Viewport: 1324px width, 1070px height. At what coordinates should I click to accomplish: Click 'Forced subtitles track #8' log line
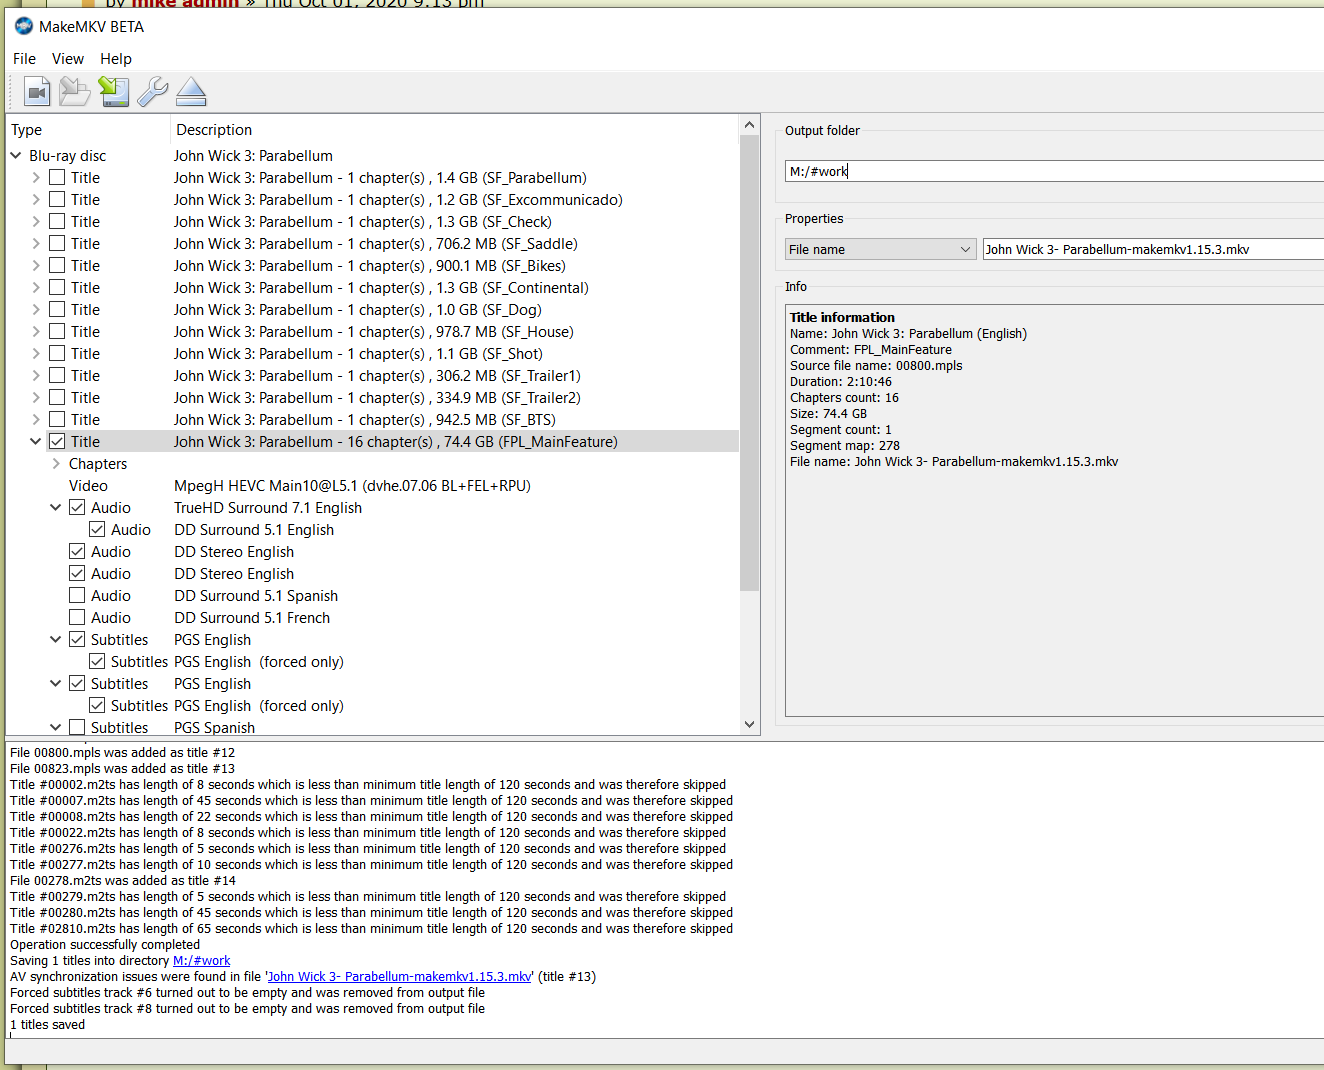coord(248,1009)
